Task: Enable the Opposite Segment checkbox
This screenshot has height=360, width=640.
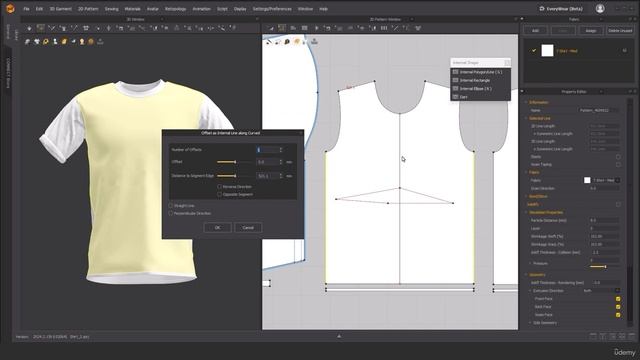Action: [220, 194]
